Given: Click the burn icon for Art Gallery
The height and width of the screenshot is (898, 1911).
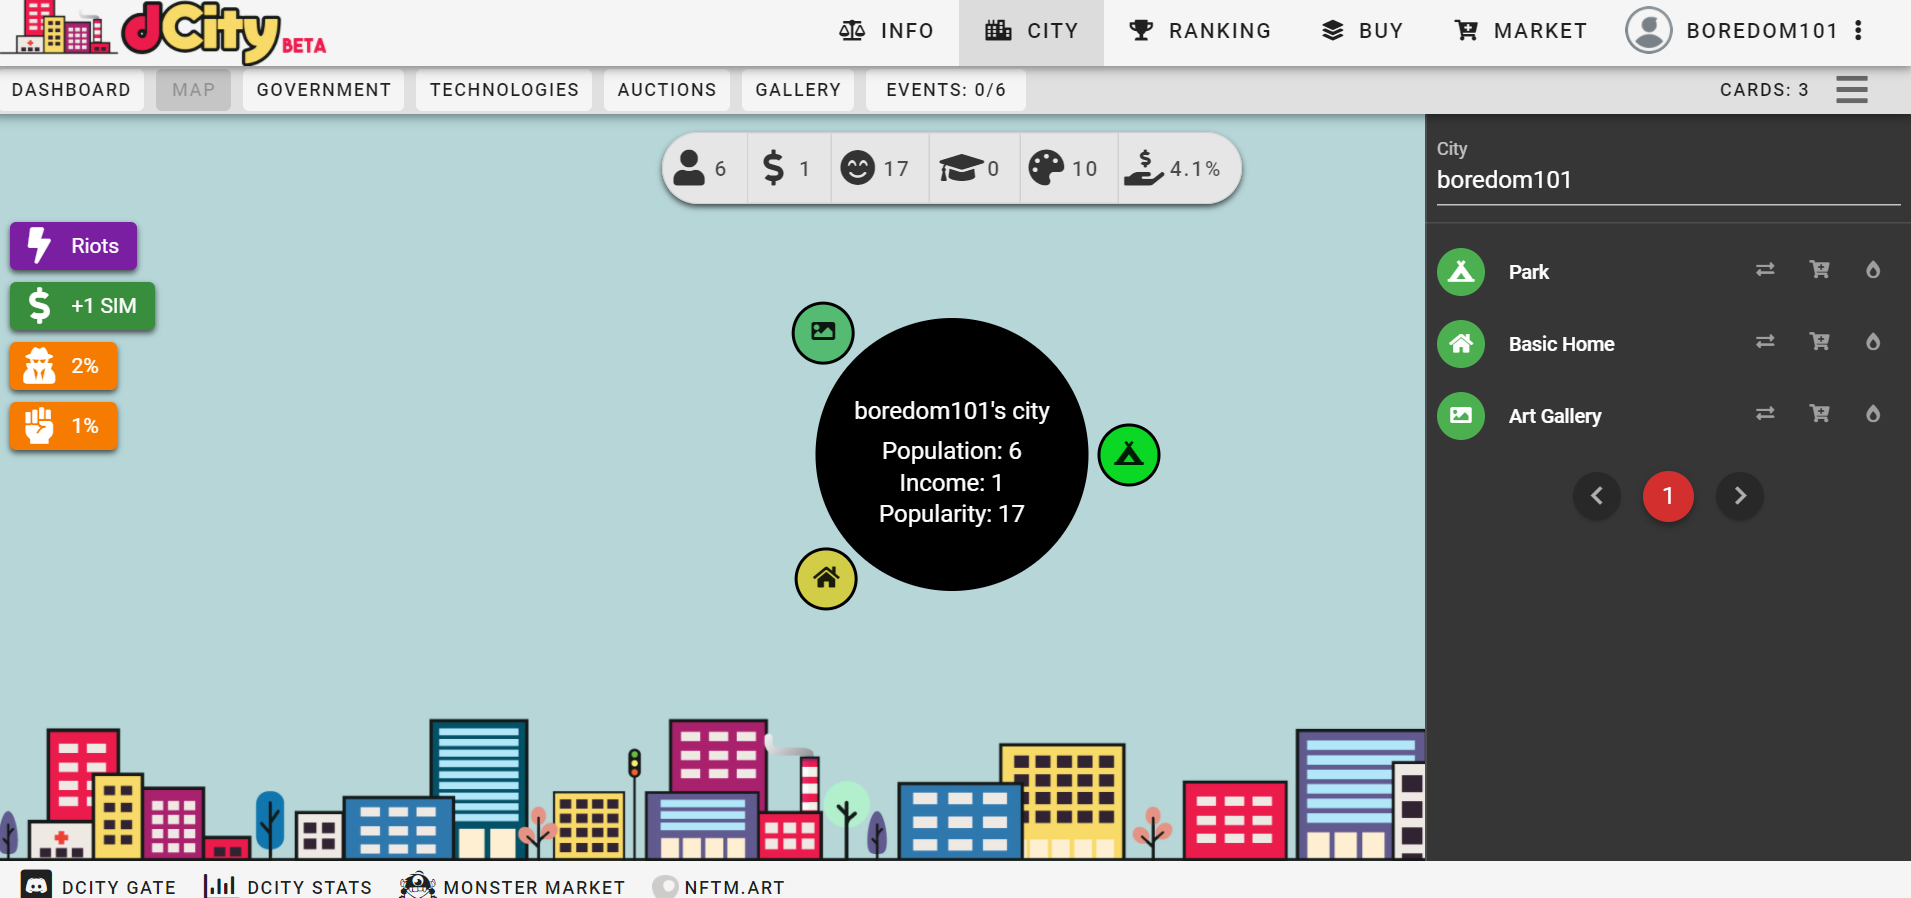Looking at the screenshot, I should (1872, 414).
